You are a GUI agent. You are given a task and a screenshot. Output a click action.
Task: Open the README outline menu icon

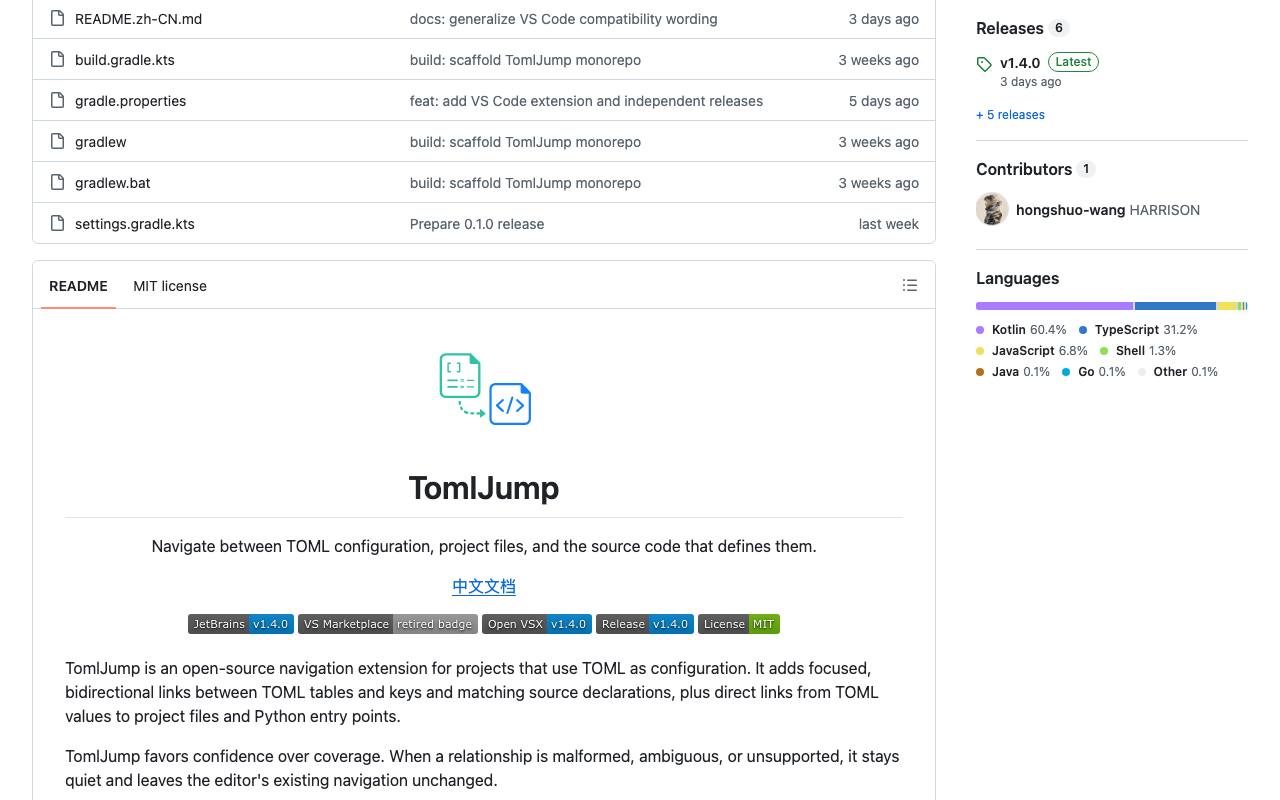(910, 285)
